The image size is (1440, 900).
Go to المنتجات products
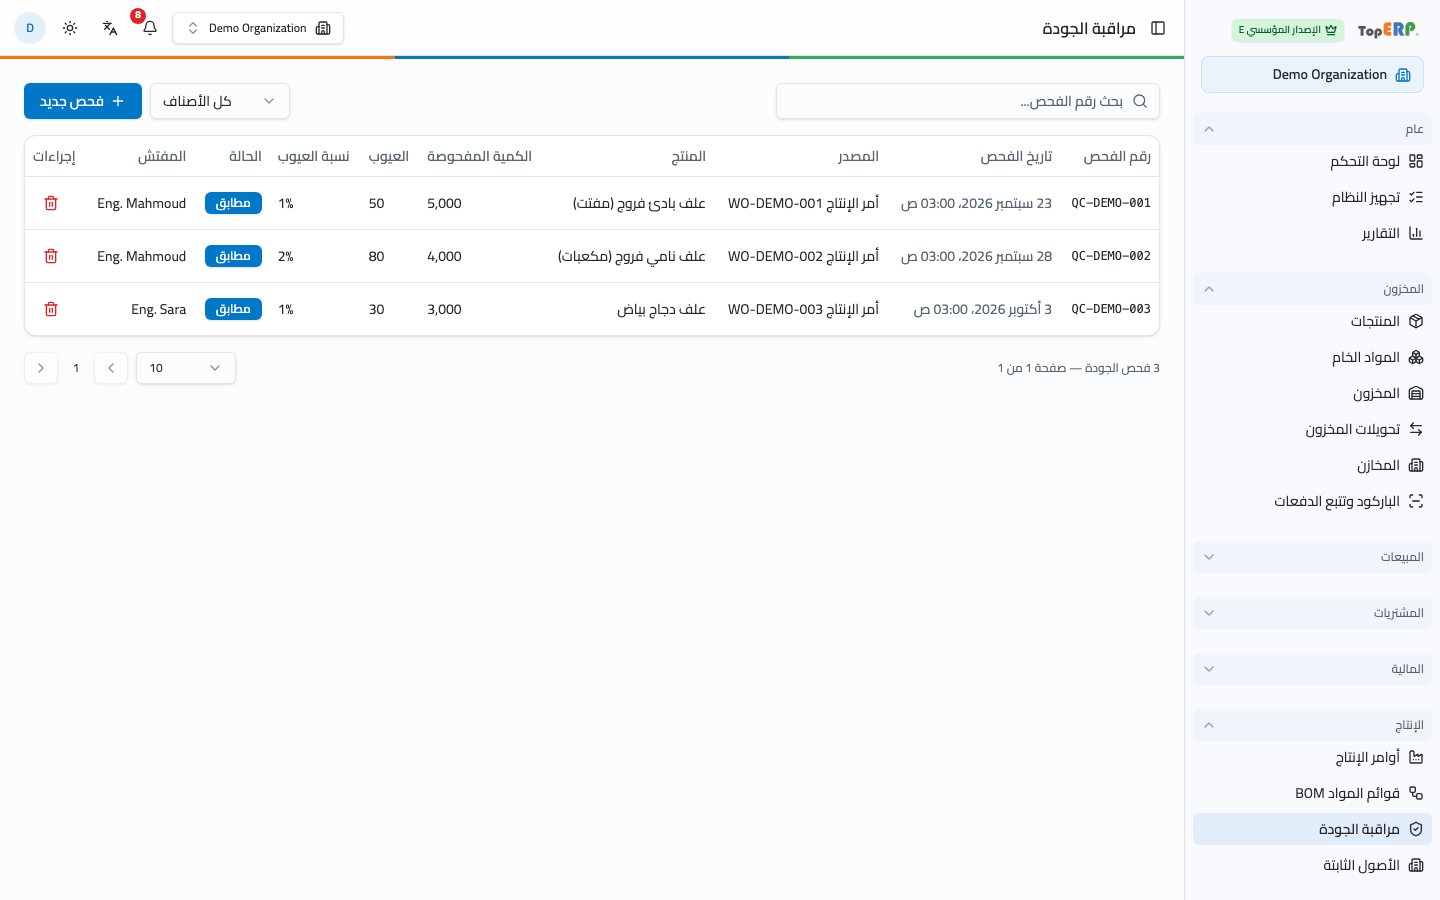pos(1312,321)
